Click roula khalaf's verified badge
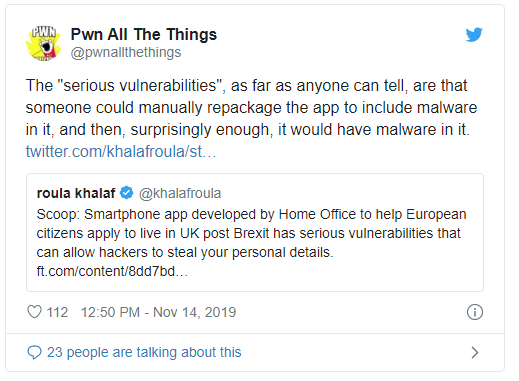The width and height of the screenshot is (519, 381). coord(127,193)
